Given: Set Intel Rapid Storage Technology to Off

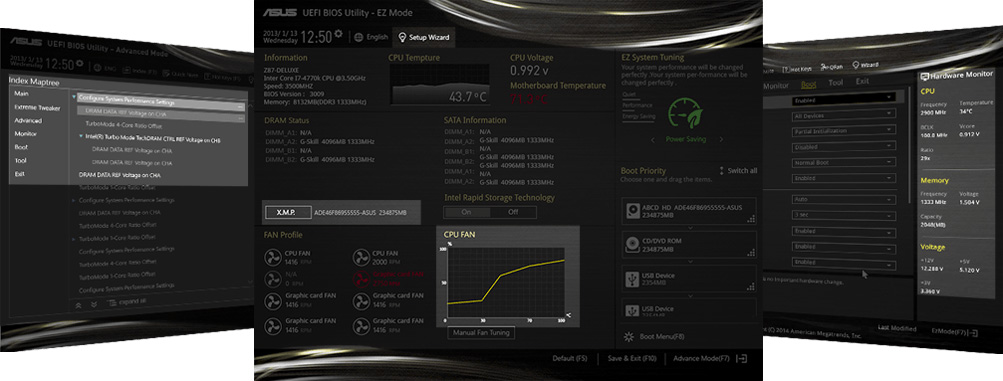Looking at the screenshot, I should (x=513, y=212).
